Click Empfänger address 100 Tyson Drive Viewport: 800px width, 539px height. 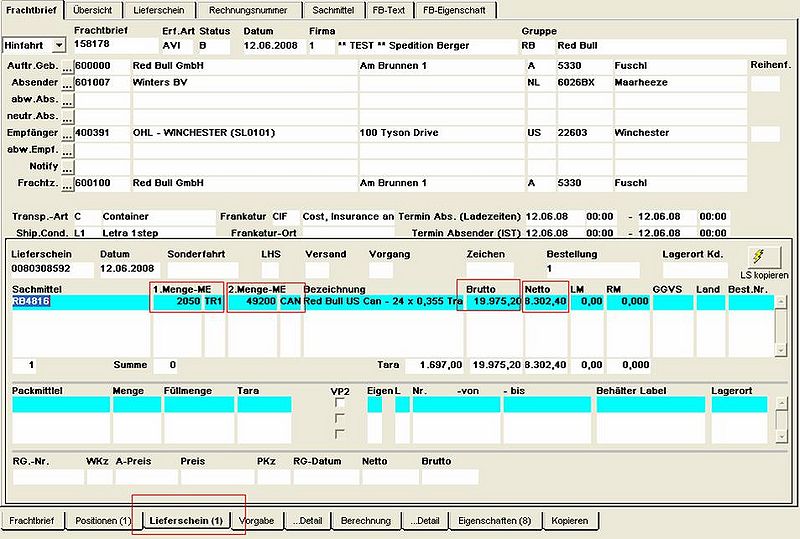[441, 133]
